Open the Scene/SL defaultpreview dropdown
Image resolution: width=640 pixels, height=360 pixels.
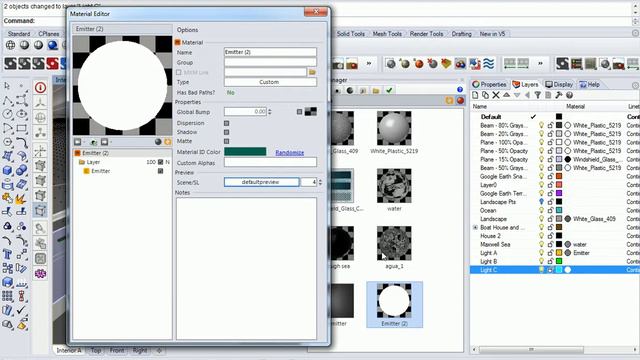[x=262, y=182]
